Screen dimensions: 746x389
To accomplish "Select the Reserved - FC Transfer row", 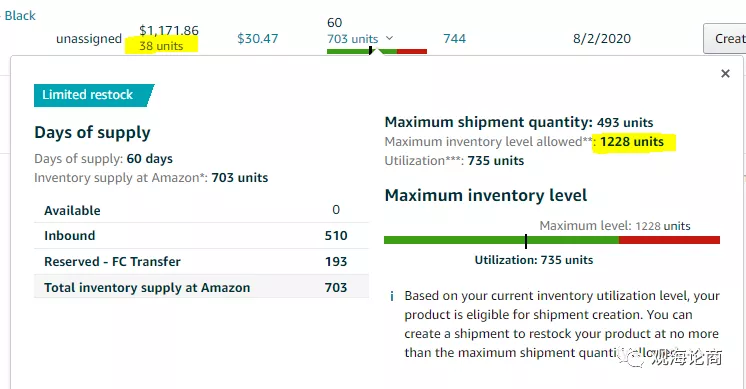I will pyautogui.click(x=201, y=262).
